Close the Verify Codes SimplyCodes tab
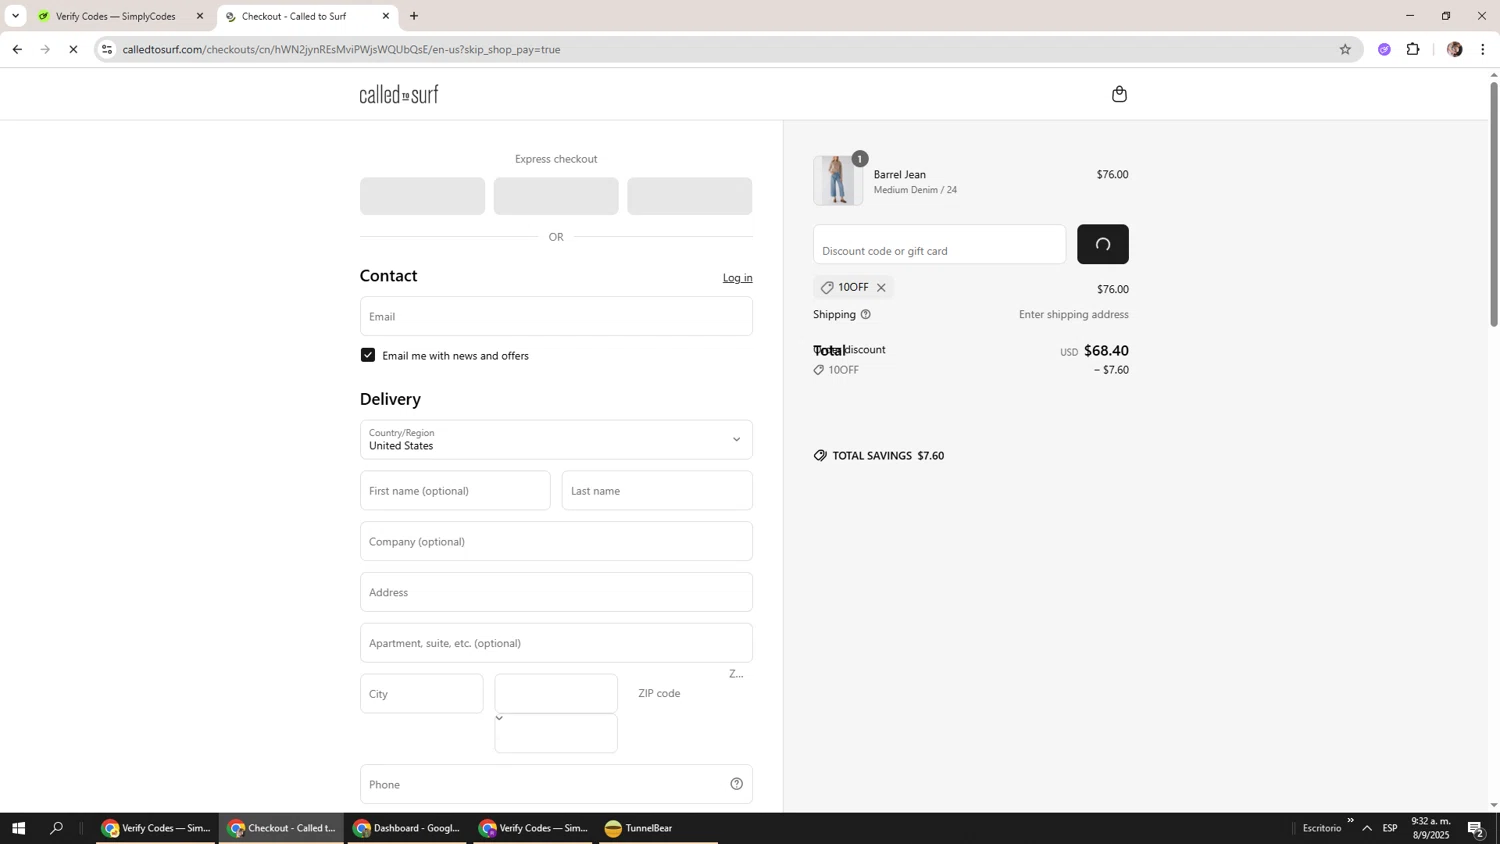This screenshot has width=1500, height=844. [199, 16]
